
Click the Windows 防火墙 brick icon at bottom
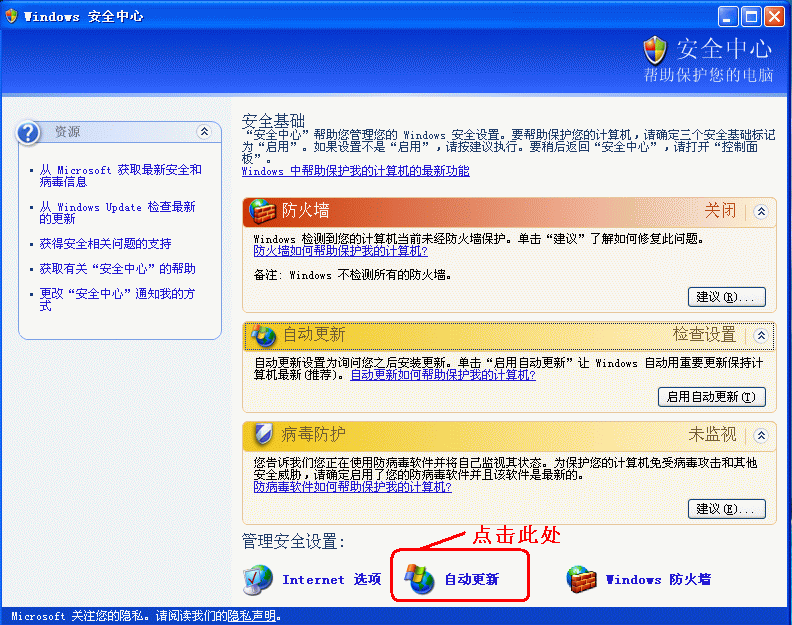point(581,579)
